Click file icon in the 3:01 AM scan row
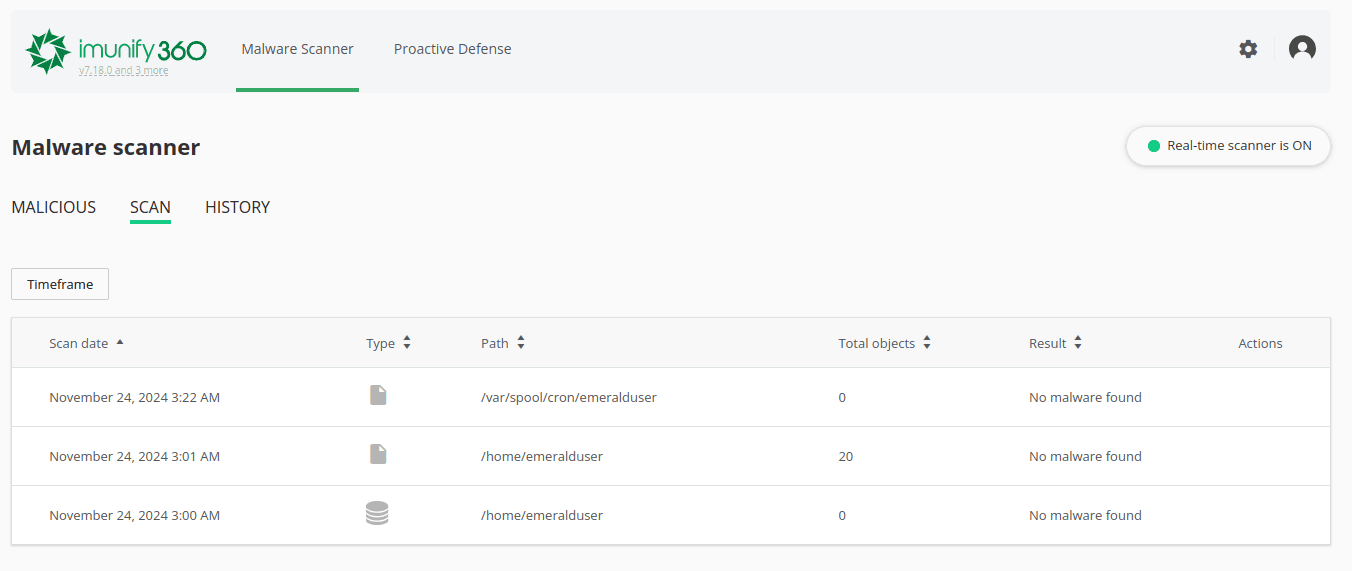Screen dimensions: 1352x571 point(377,455)
